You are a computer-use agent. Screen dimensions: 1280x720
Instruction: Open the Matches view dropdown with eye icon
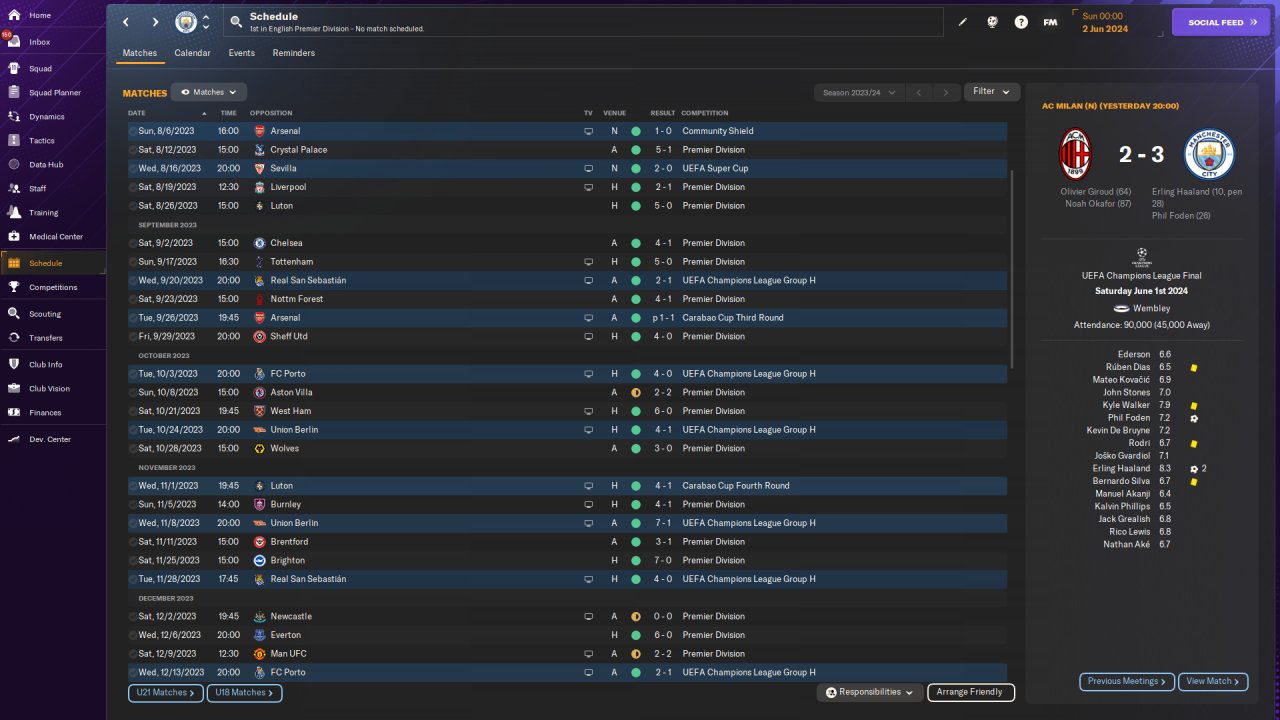pyautogui.click(x=208, y=92)
